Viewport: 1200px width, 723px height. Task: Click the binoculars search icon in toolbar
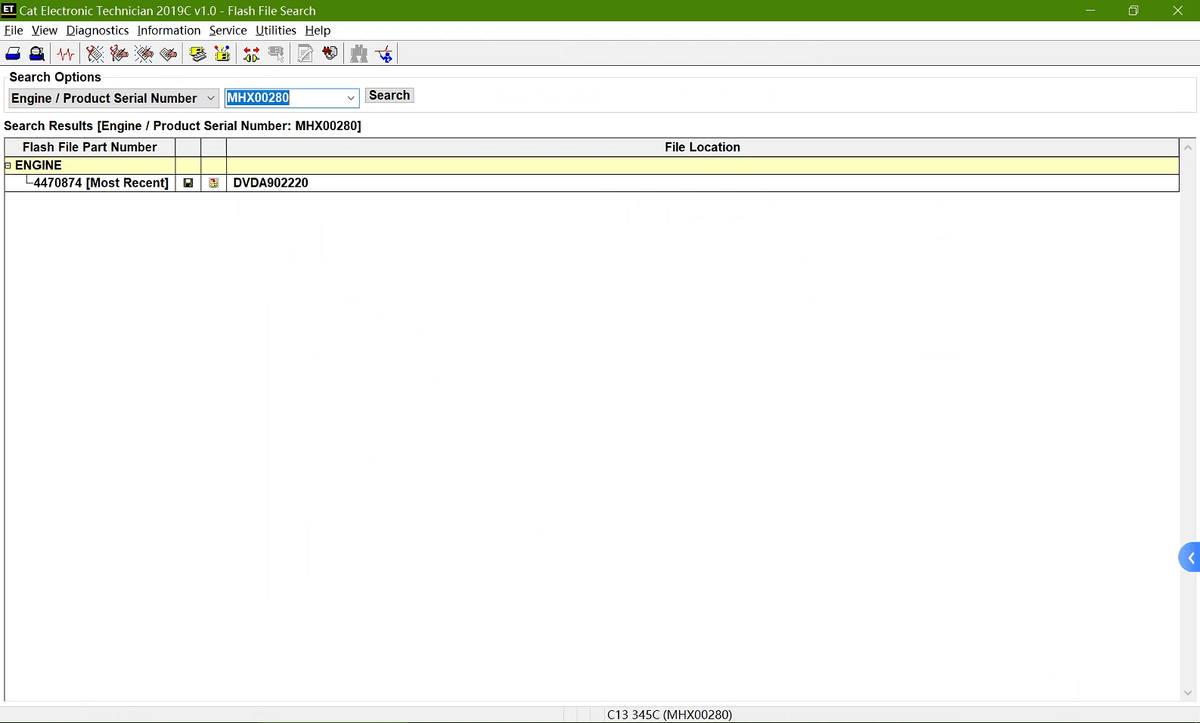tap(359, 54)
